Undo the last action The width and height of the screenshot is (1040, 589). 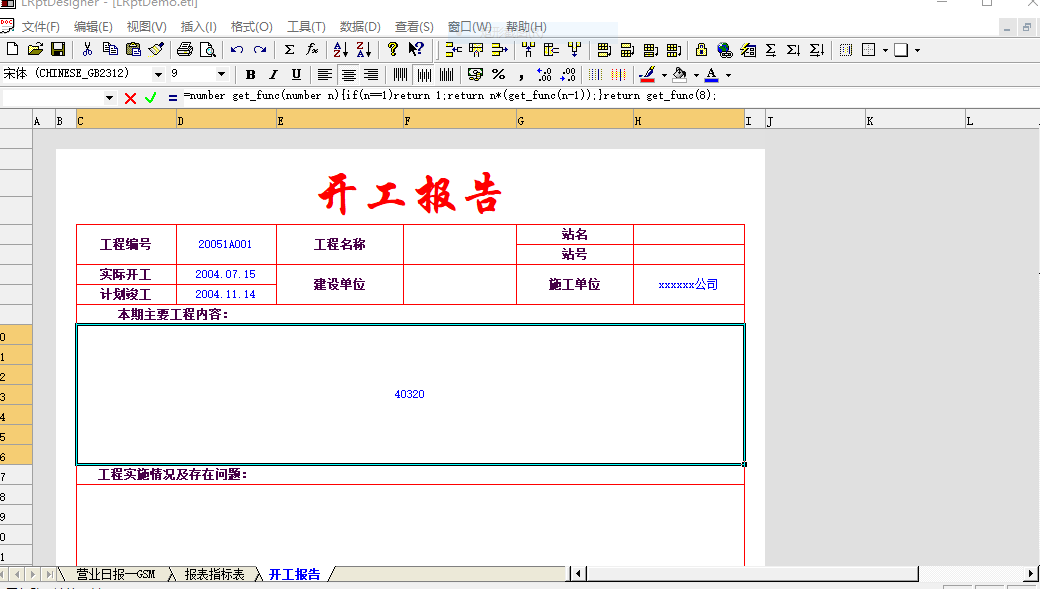(x=237, y=49)
